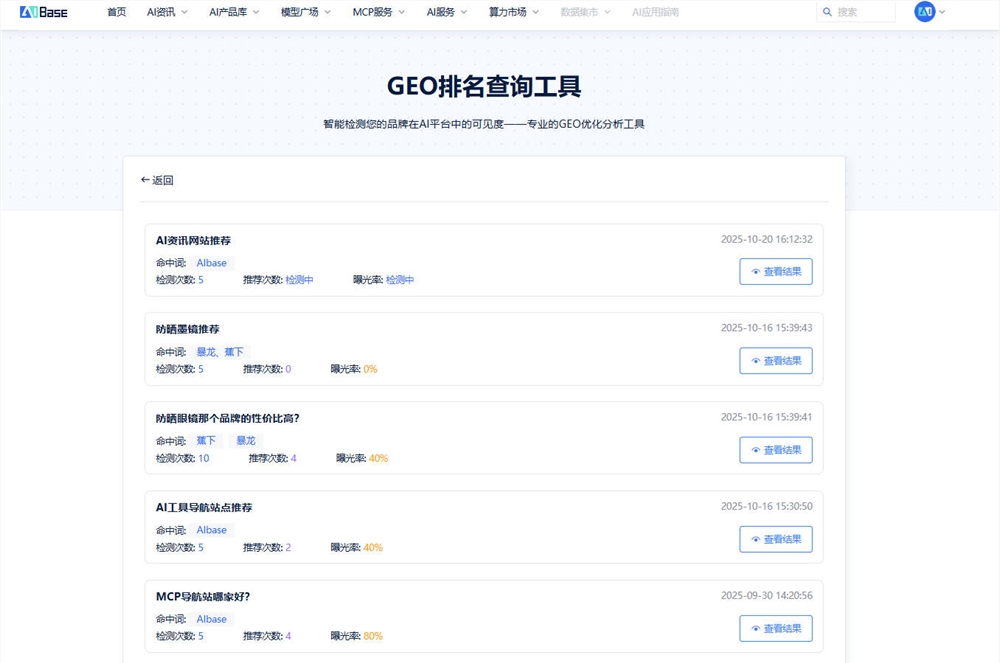This screenshot has width=1000, height=663.
Task: View results for 防晒眼镜那个品牌的性价比高
Action: point(776,450)
